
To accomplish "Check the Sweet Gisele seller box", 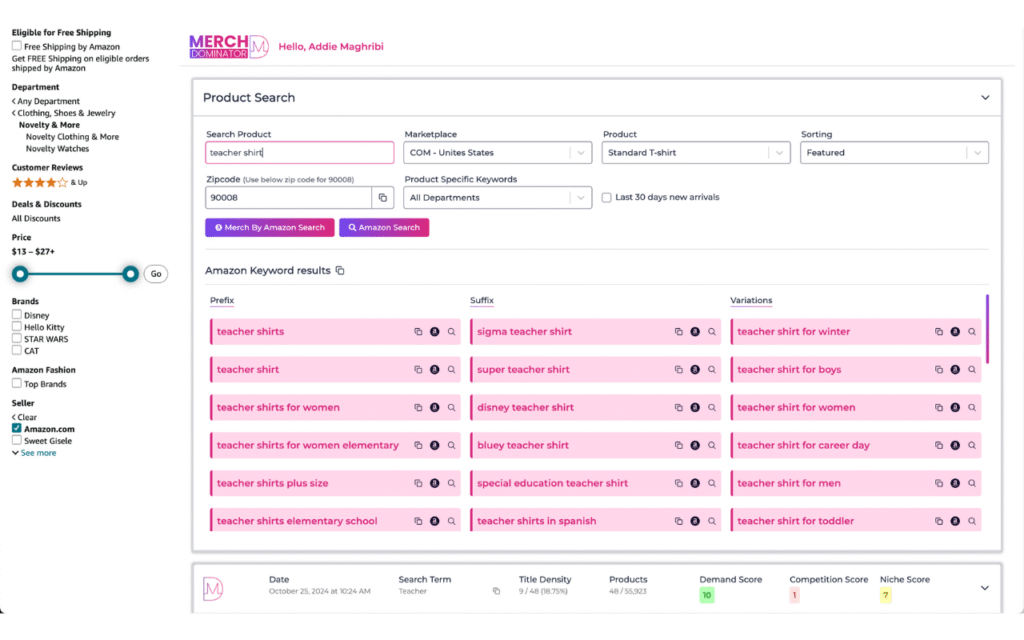I will tap(16, 440).
